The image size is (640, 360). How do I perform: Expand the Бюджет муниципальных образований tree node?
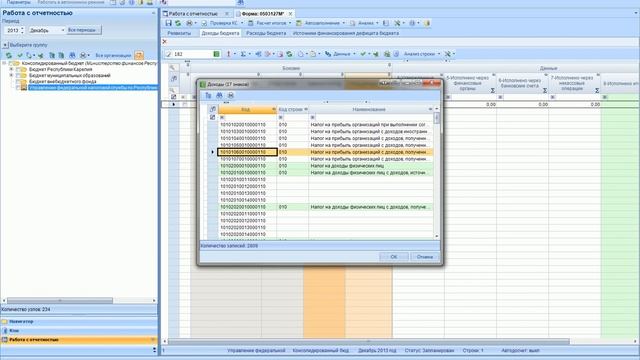click(11, 76)
